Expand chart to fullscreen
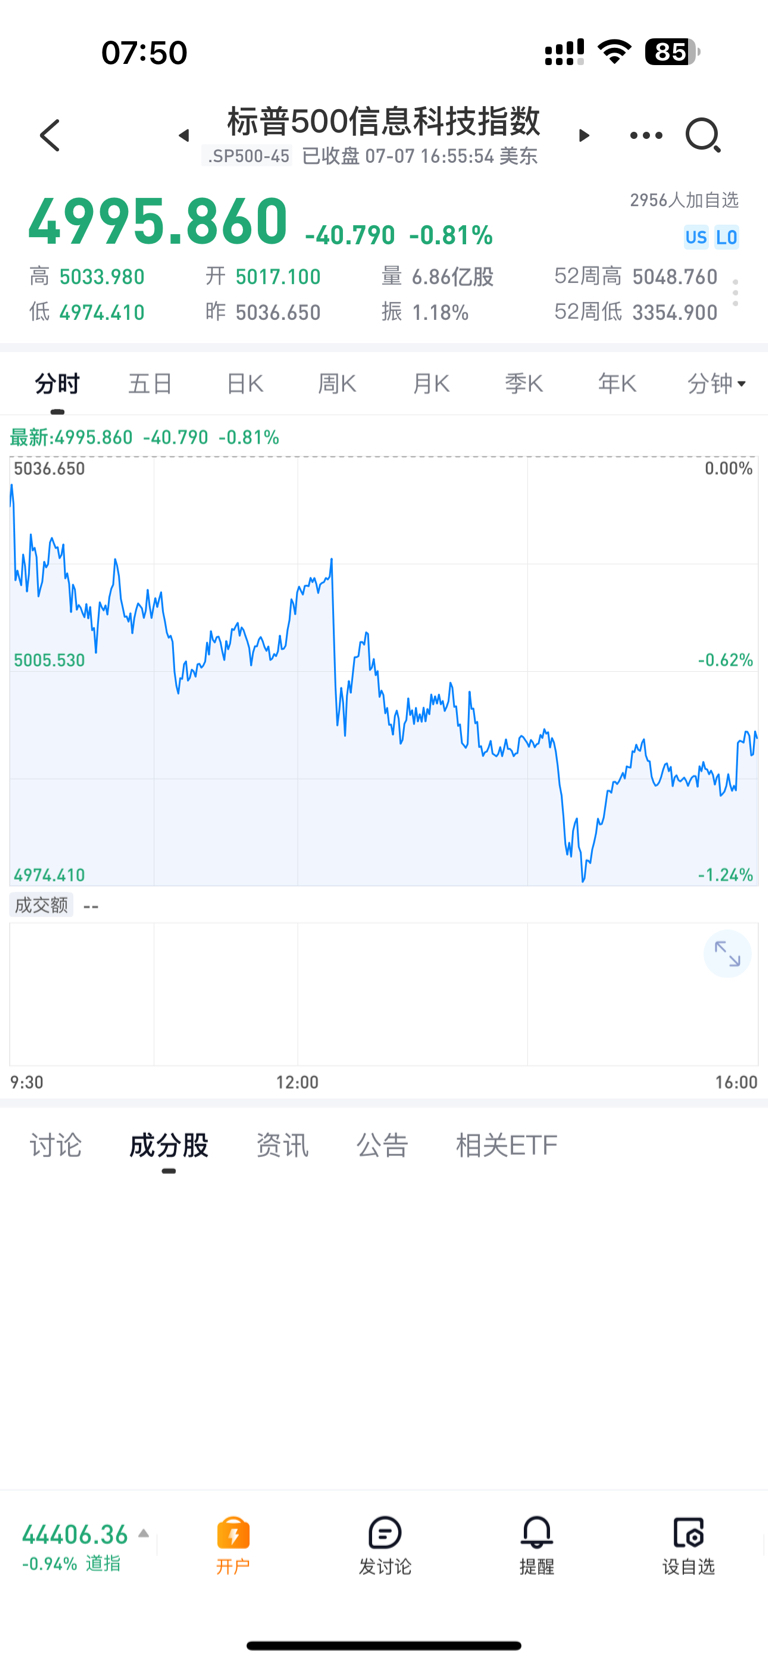 [727, 955]
